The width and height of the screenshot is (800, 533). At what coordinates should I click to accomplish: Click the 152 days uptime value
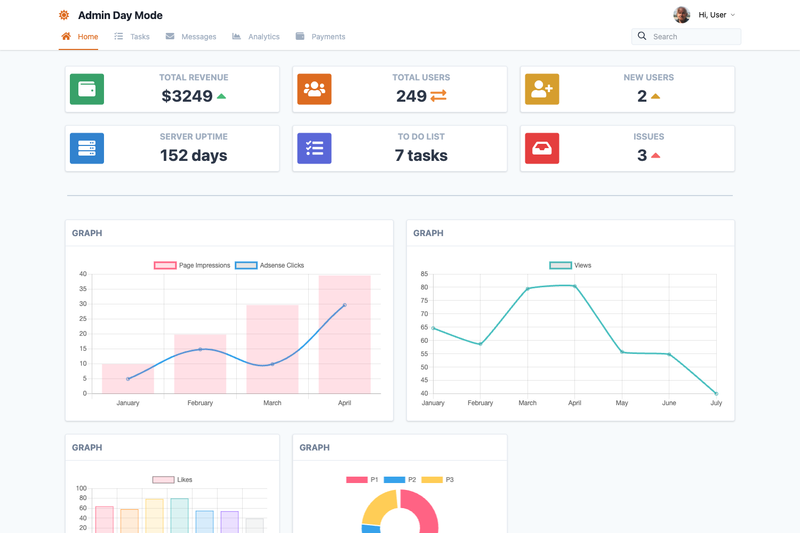(x=193, y=155)
